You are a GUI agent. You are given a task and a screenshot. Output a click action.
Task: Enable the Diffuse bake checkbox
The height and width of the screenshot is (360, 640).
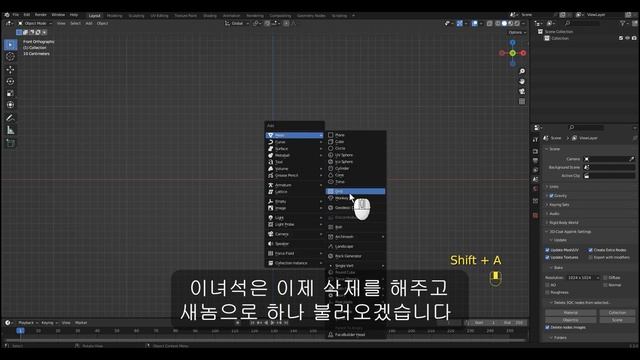coord(605,278)
